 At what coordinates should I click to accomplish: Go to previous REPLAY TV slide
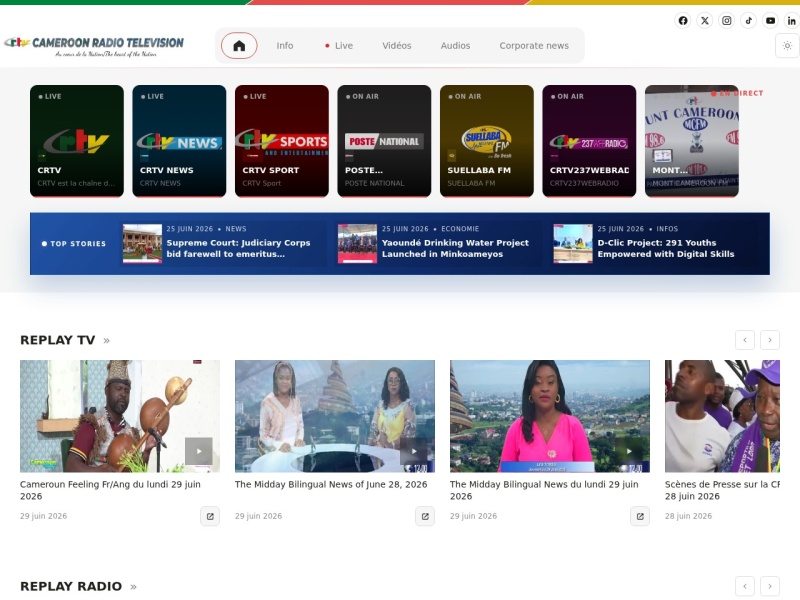click(745, 340)
